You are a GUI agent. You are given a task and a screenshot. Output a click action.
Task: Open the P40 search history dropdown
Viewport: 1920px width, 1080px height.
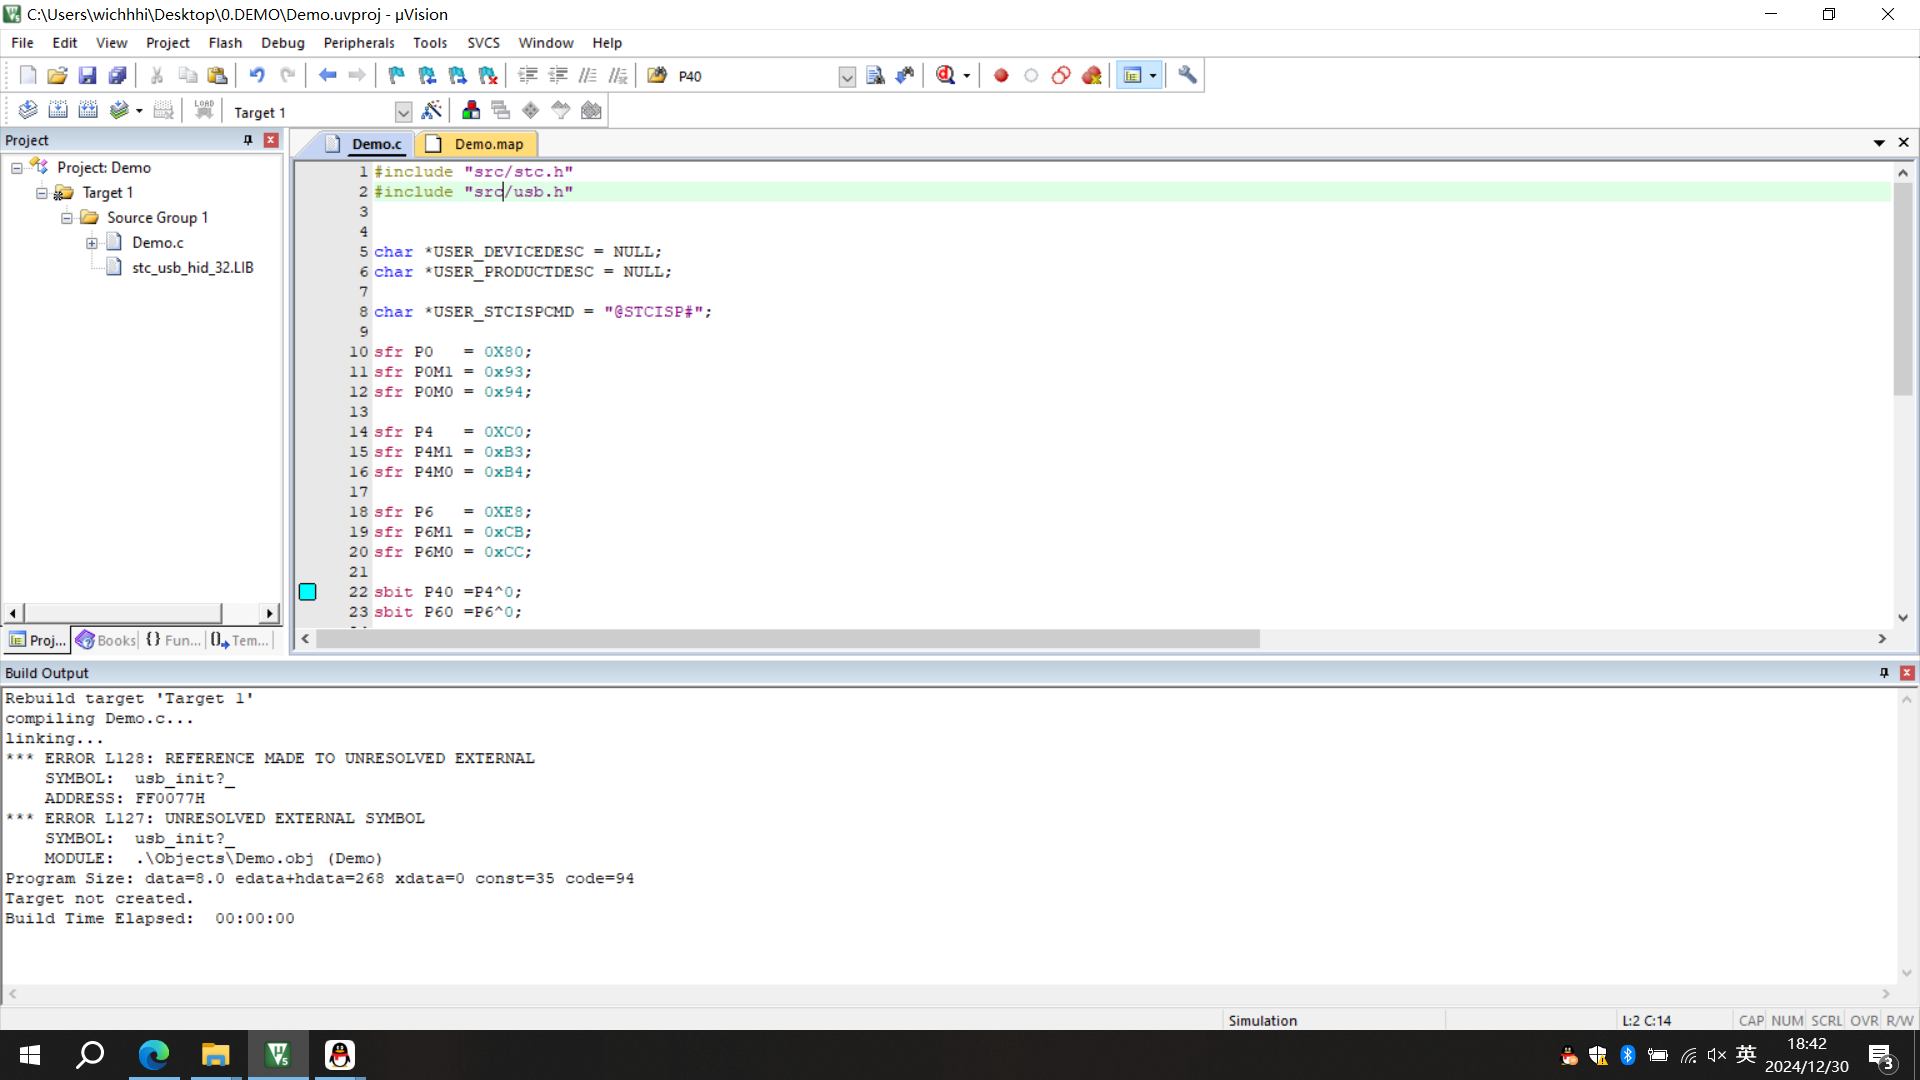(x=847, y=77)
